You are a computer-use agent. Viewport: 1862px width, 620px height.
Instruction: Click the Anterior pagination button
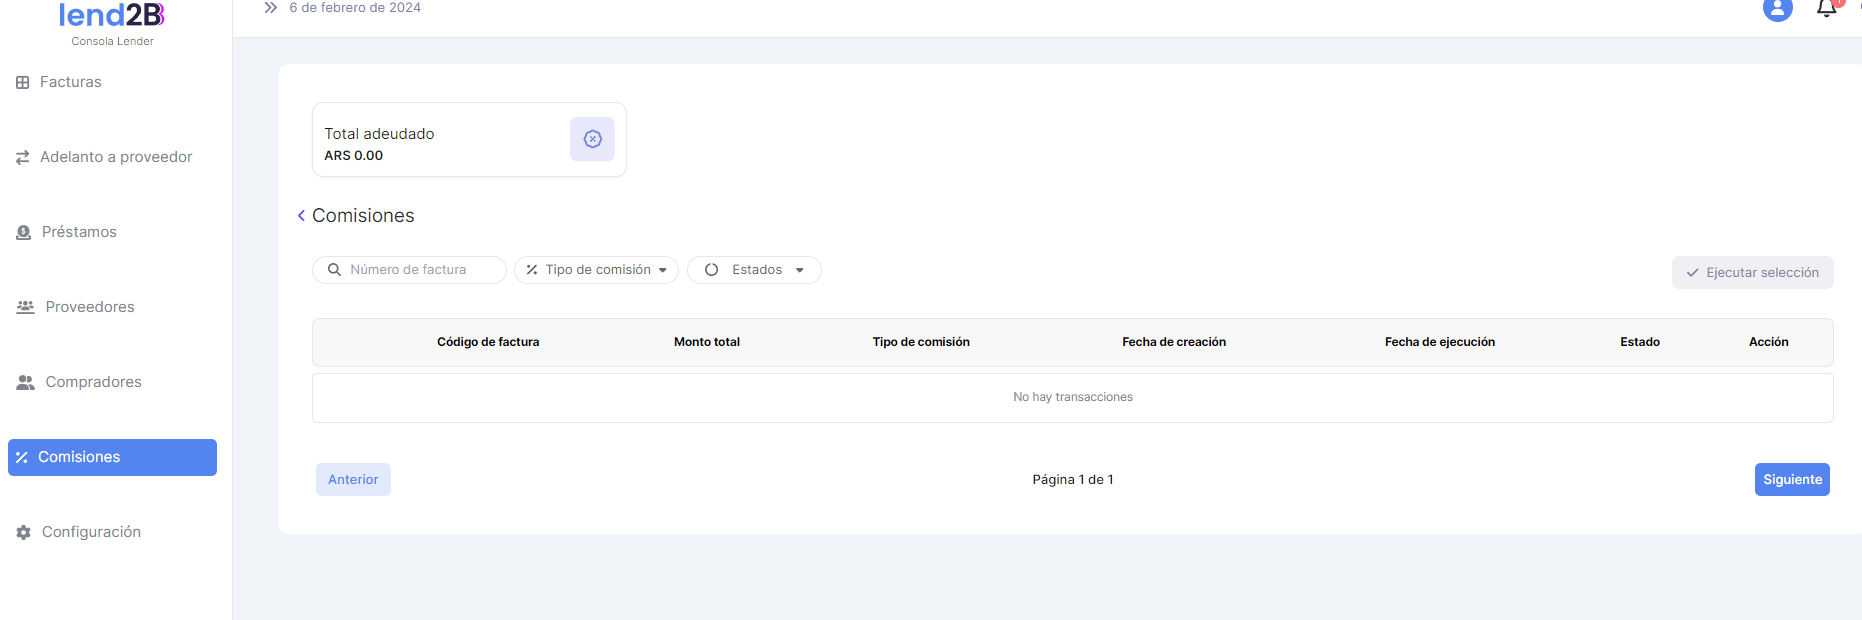(353, 480)
